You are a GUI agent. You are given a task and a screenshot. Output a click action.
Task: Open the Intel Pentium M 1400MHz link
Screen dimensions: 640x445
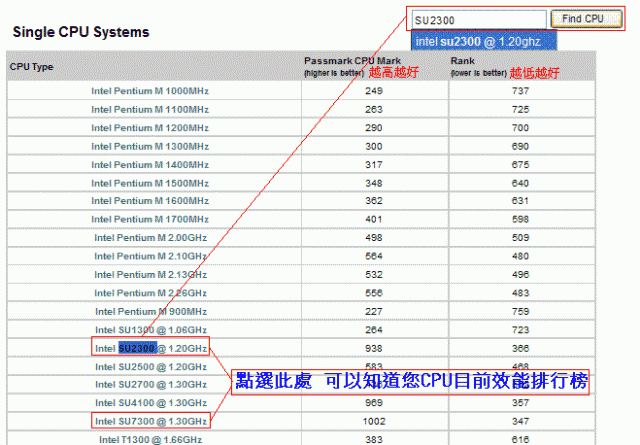(x=150, y=165)
